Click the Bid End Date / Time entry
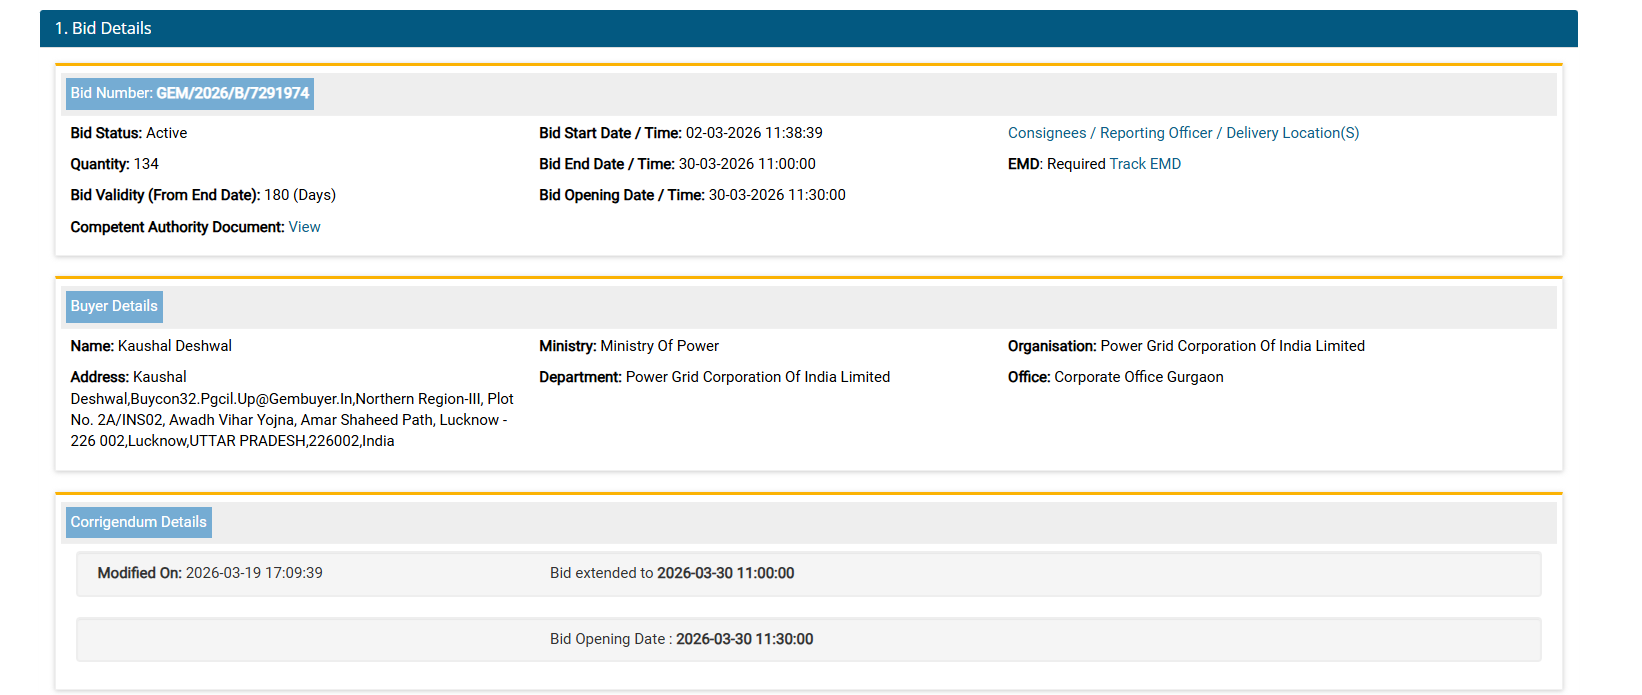This screenshot has height=695, width=1642. pos(677,164)
